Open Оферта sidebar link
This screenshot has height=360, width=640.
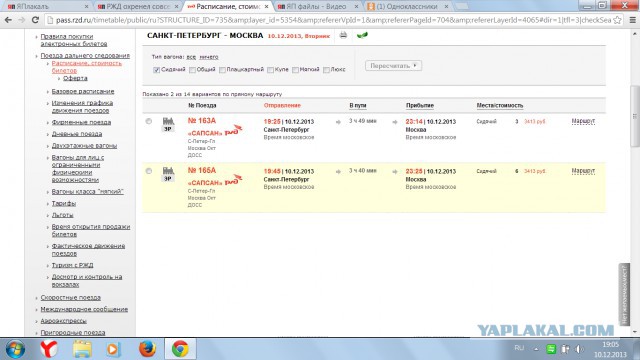(x=75, y=78)
